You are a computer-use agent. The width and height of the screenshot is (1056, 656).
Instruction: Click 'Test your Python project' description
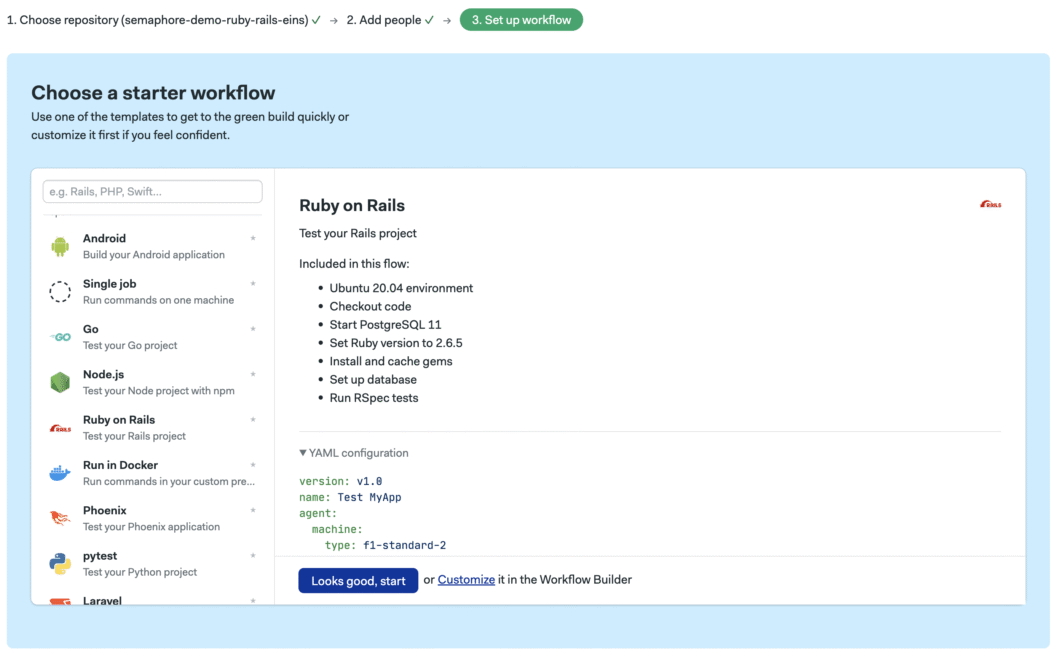click(140, 572)
